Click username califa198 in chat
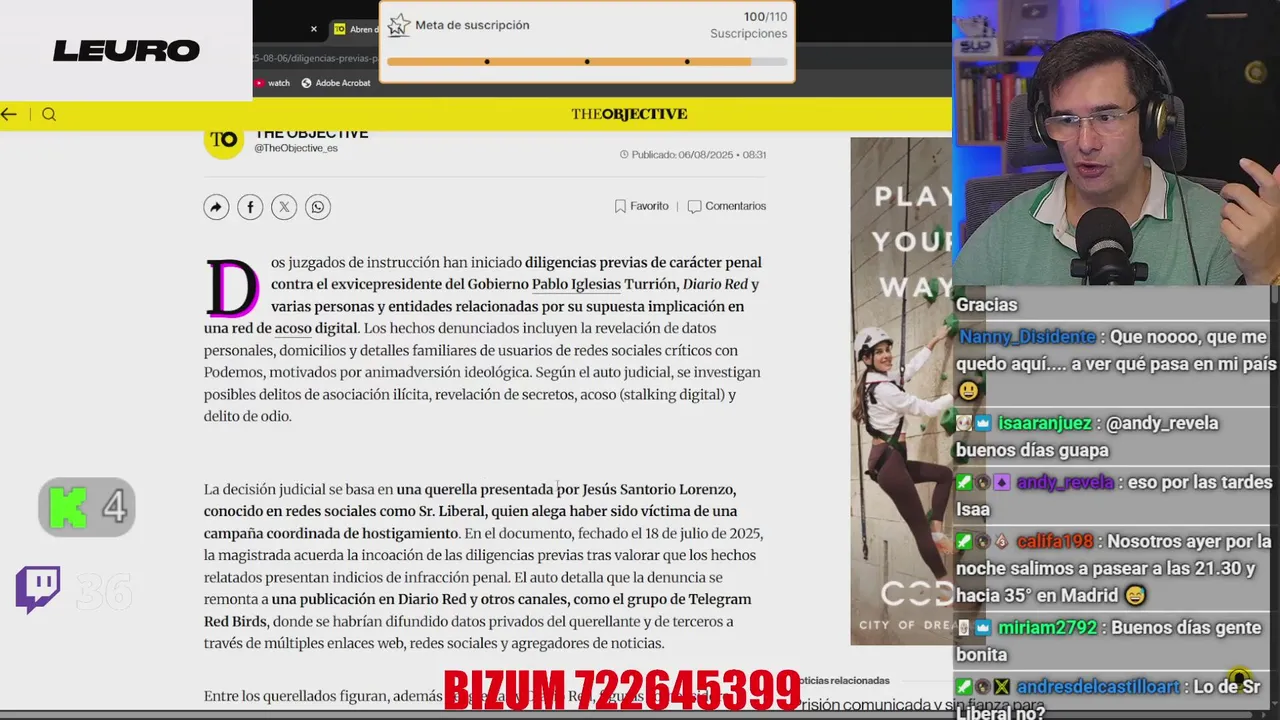The image size is (1280, 720). 1055,541
